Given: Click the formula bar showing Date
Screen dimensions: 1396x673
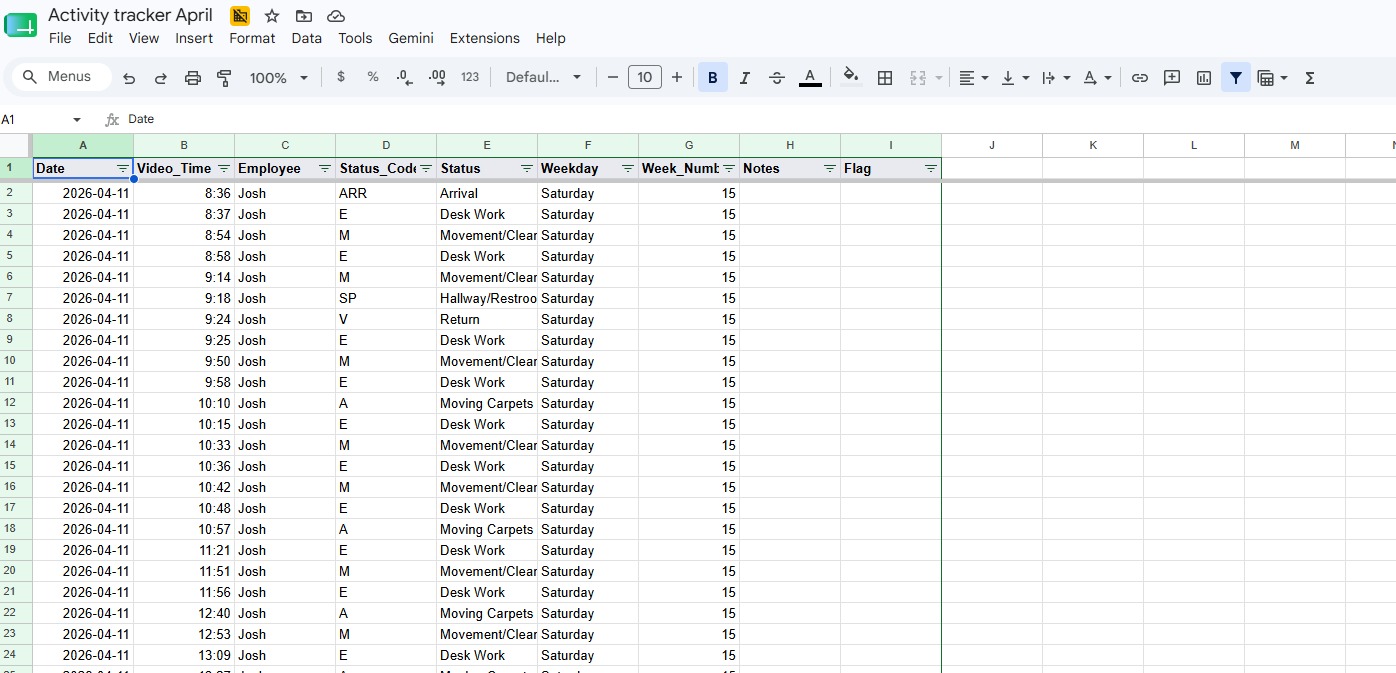Looking at the screenshot, I should tap(760, 119).
